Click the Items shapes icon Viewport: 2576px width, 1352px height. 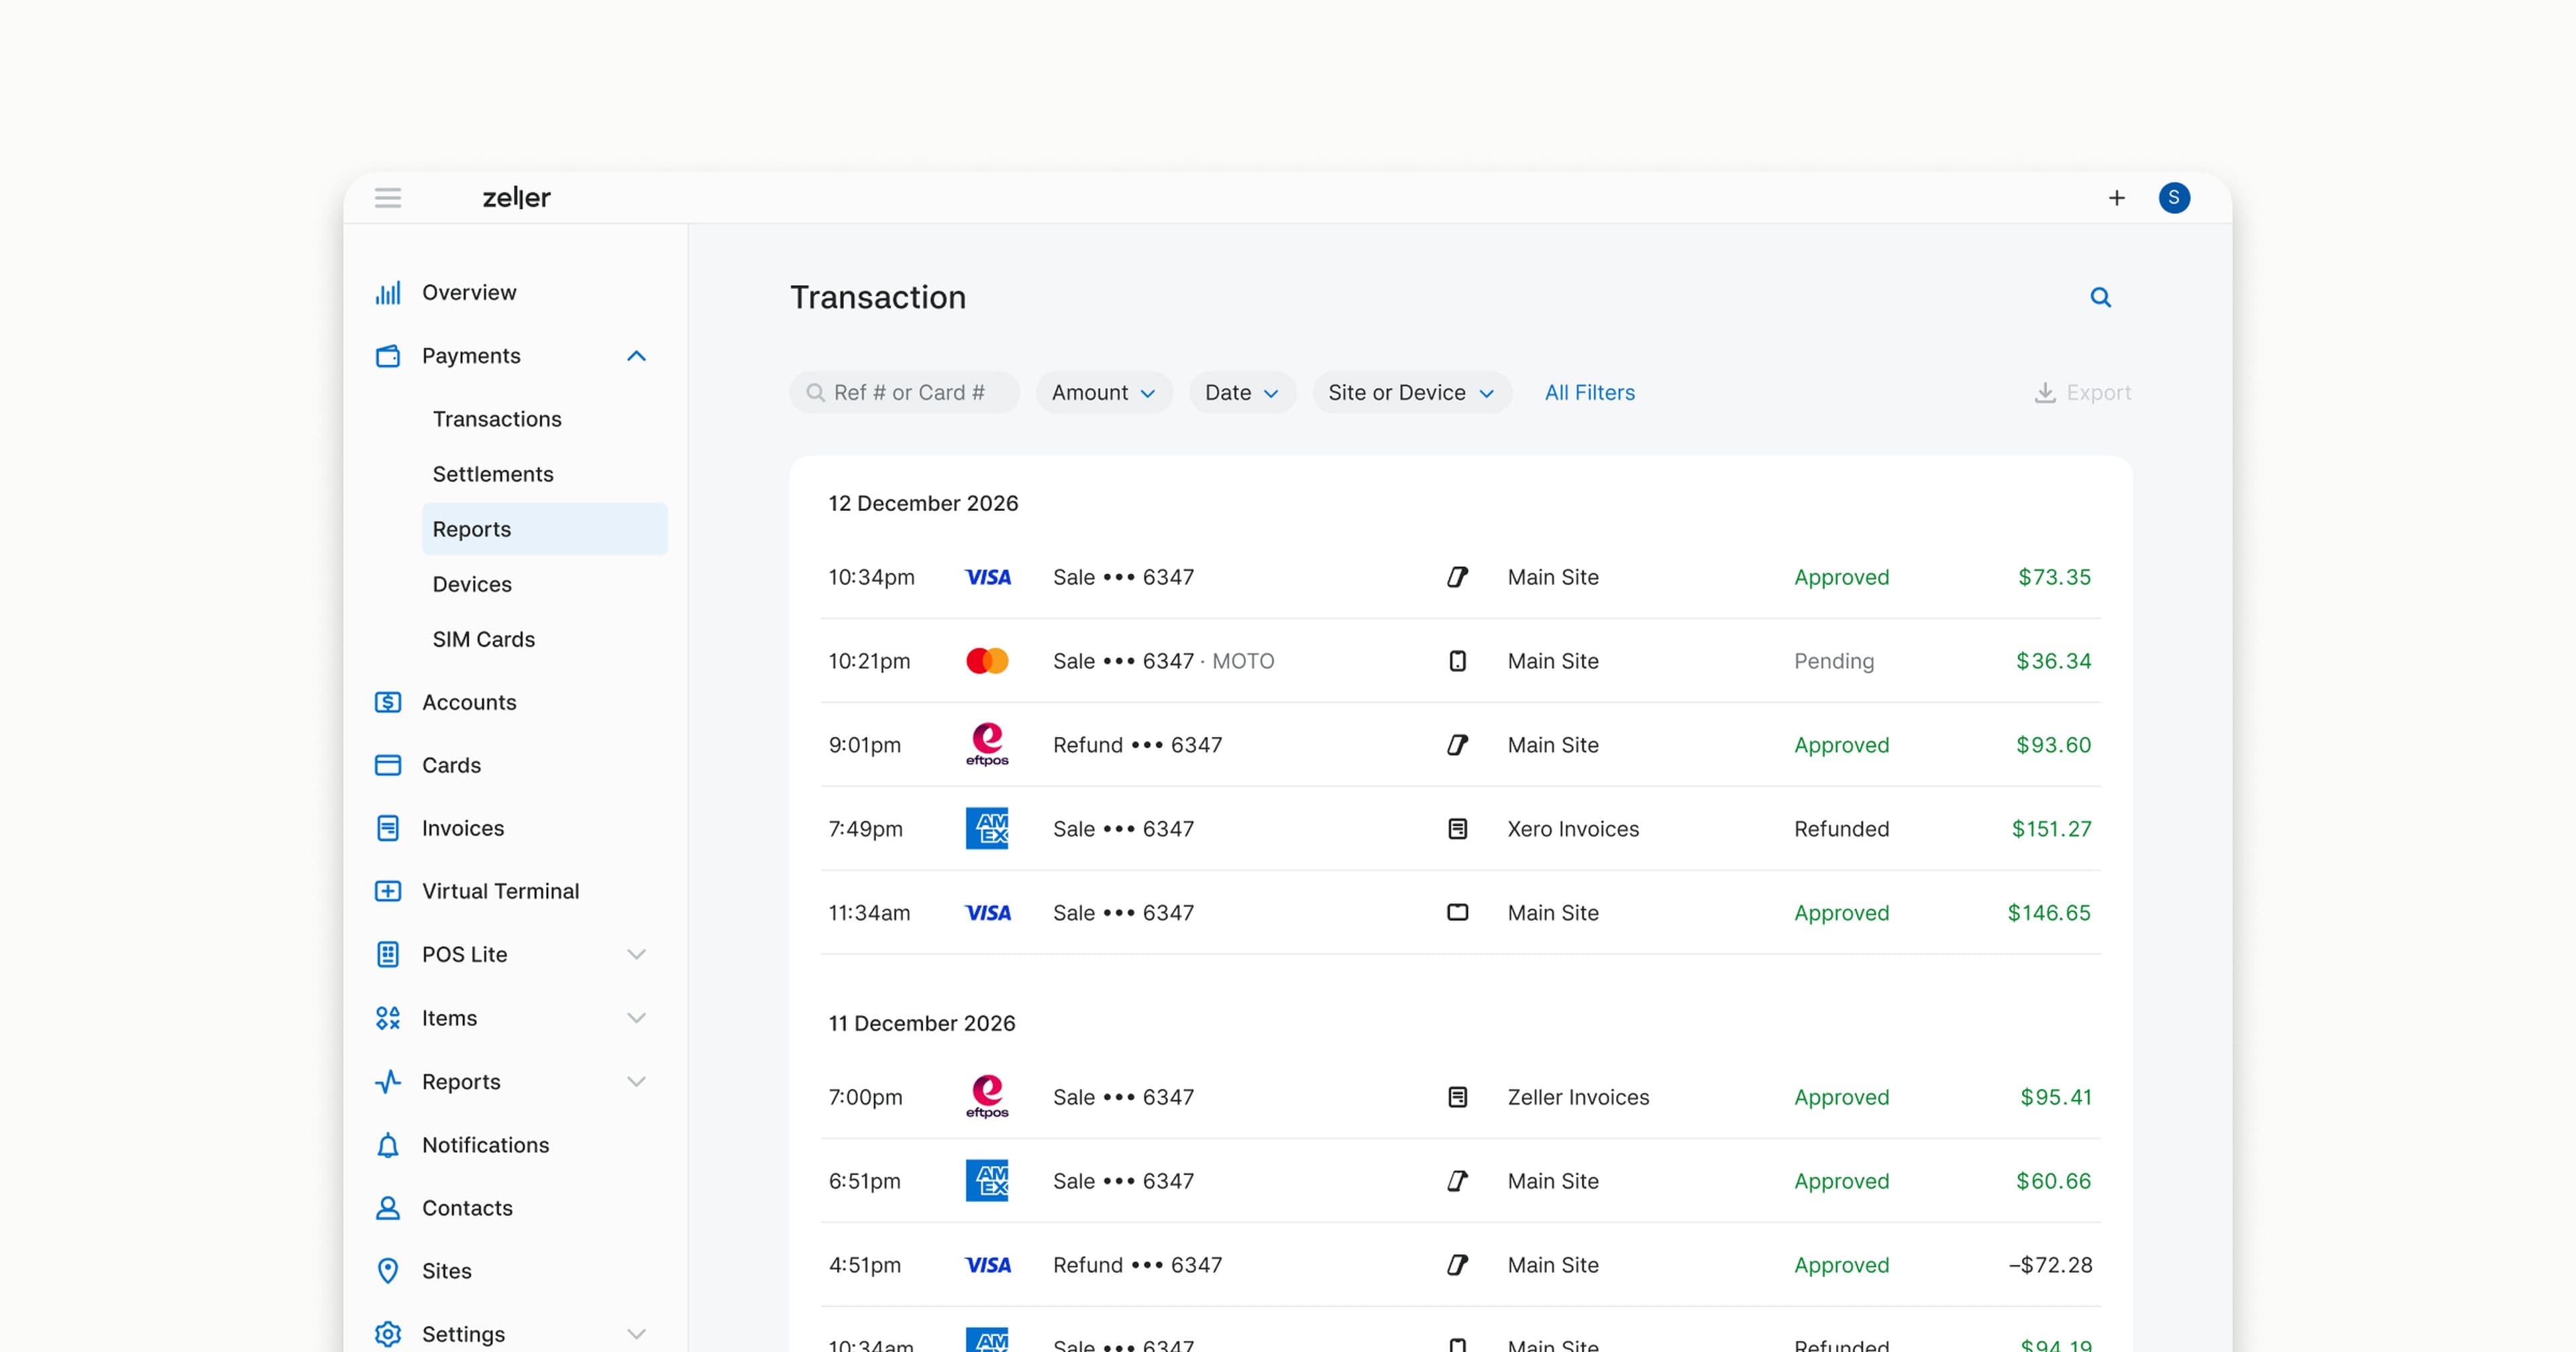(x=388, y=1018)
